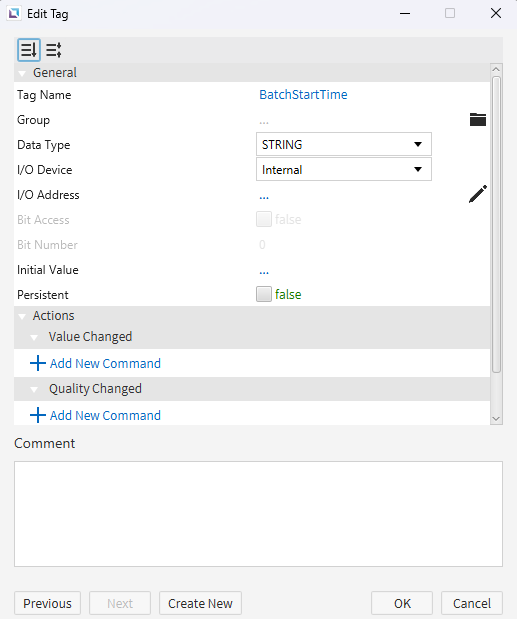Screen dimensions: 517x619
Task: Click plus icon under Quality Changed
Action: pyautogui.click(x=37, y=415)
